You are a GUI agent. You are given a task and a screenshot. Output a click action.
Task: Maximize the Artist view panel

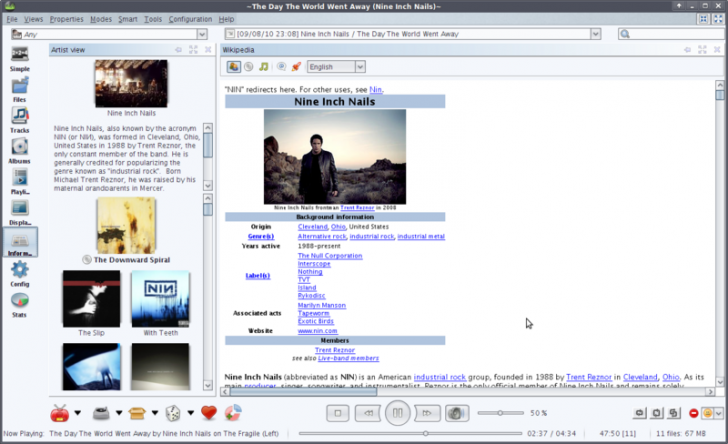coord(193,50)
